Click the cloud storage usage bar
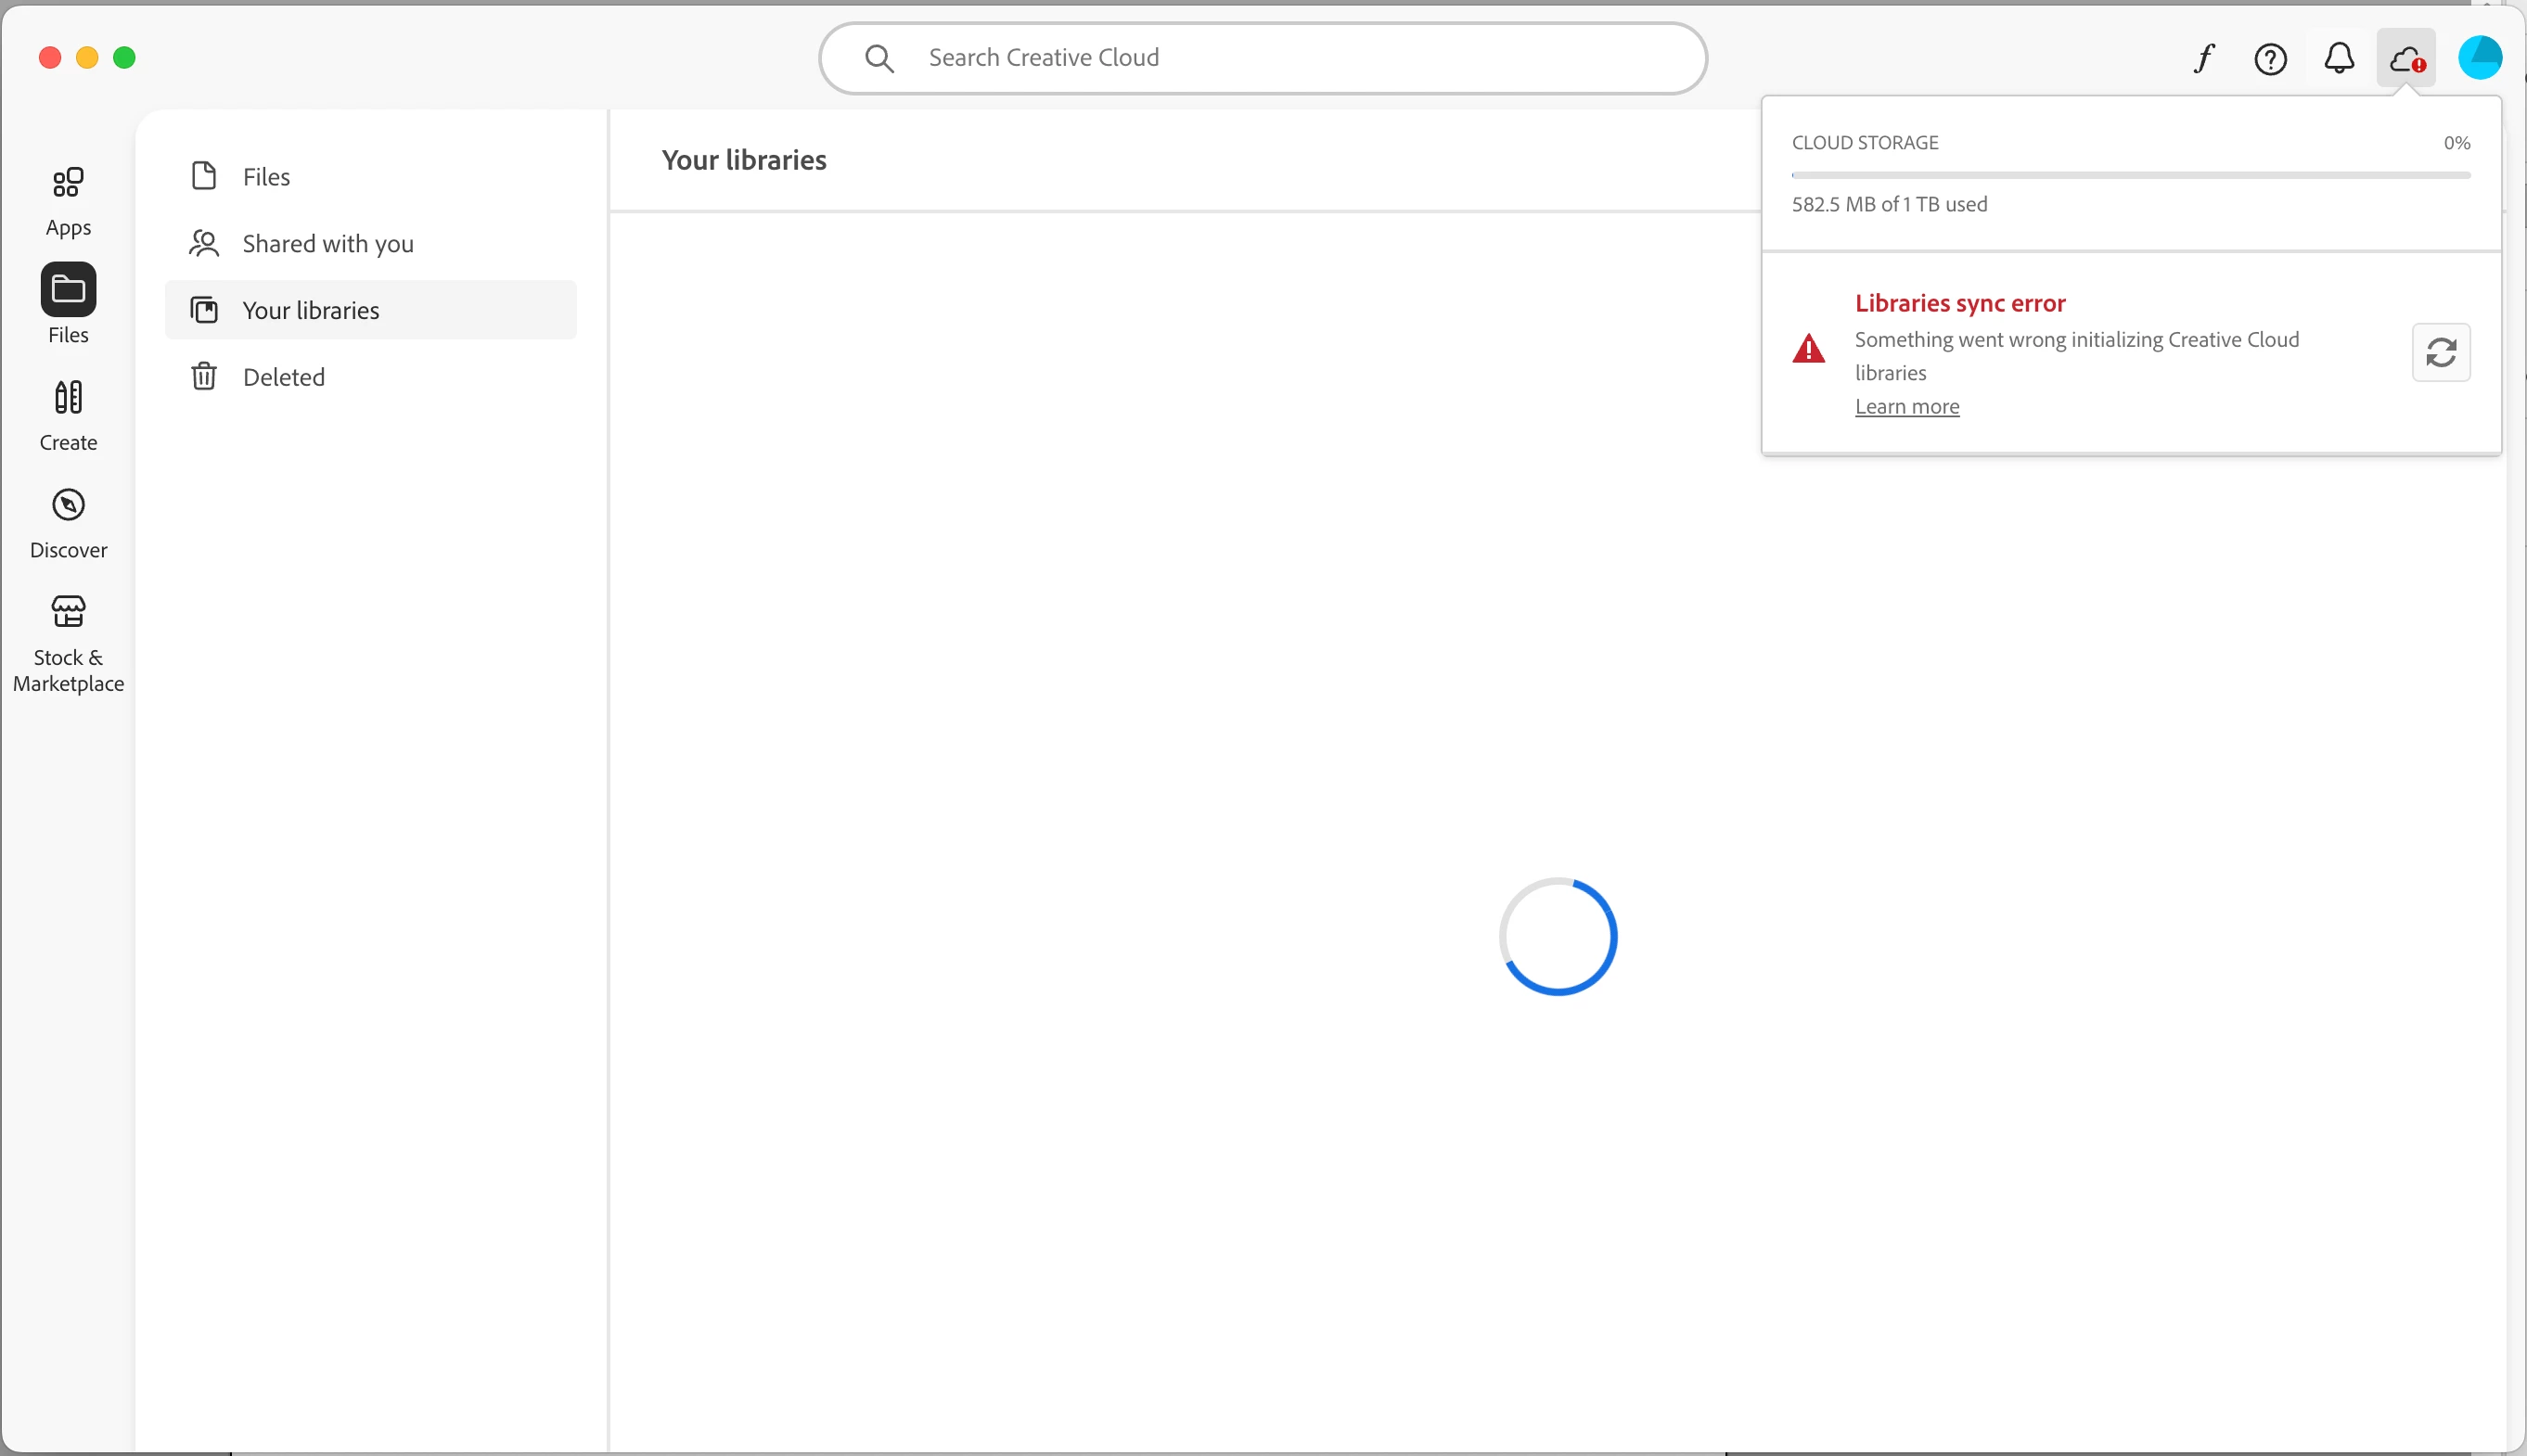Viewport: 2527px width, 1456px height. pyautogui.click(x=2130, y=175)
